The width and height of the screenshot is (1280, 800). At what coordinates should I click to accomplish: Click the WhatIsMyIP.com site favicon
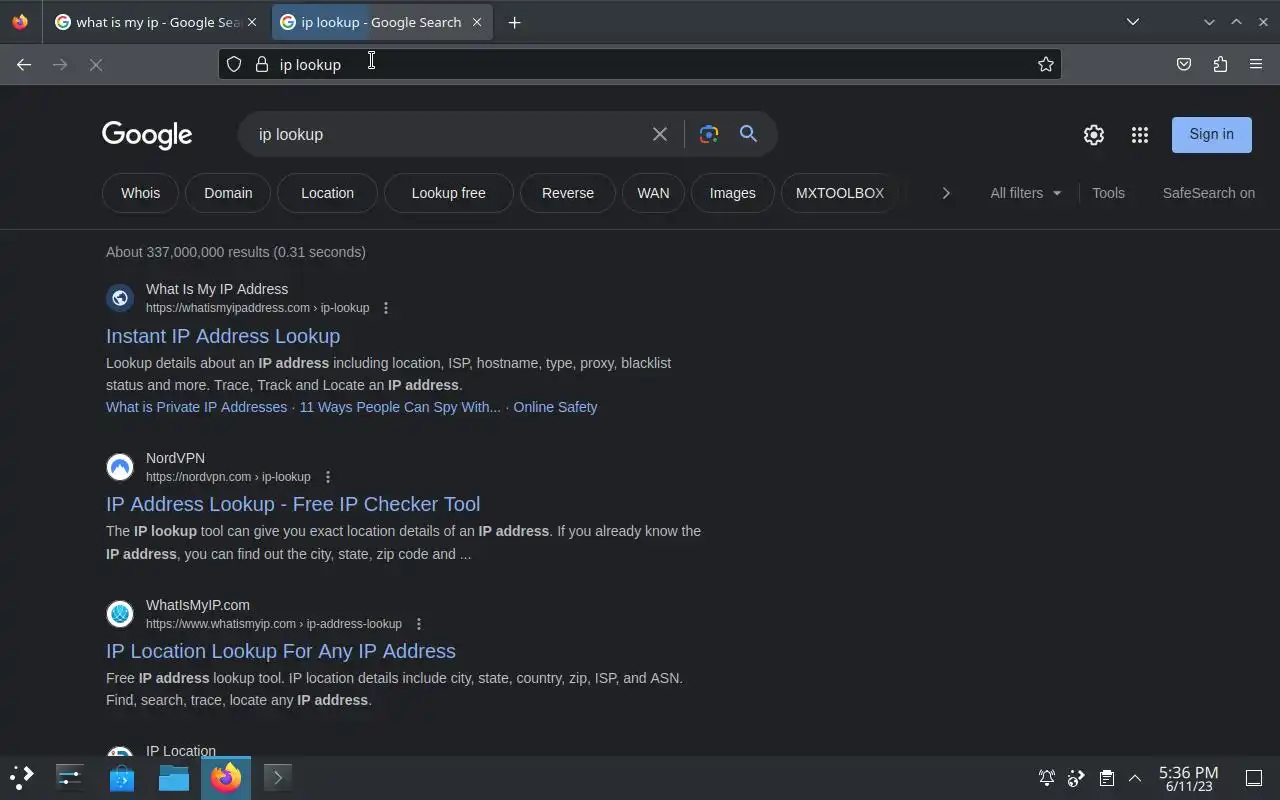point(120,614)
